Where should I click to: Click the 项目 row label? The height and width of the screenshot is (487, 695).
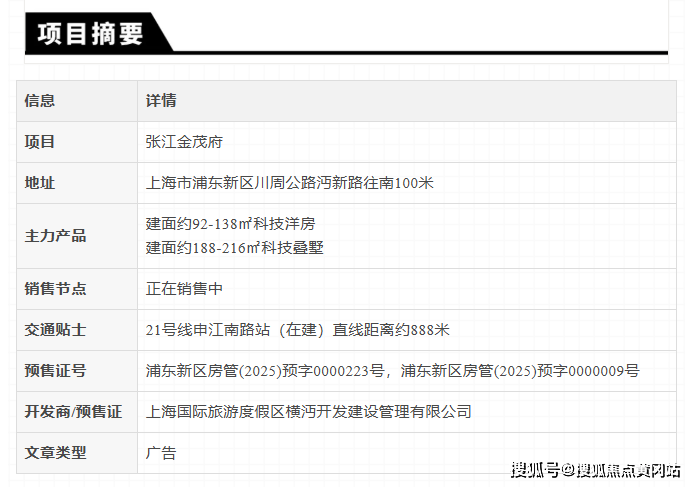click(x=40, y=142)
